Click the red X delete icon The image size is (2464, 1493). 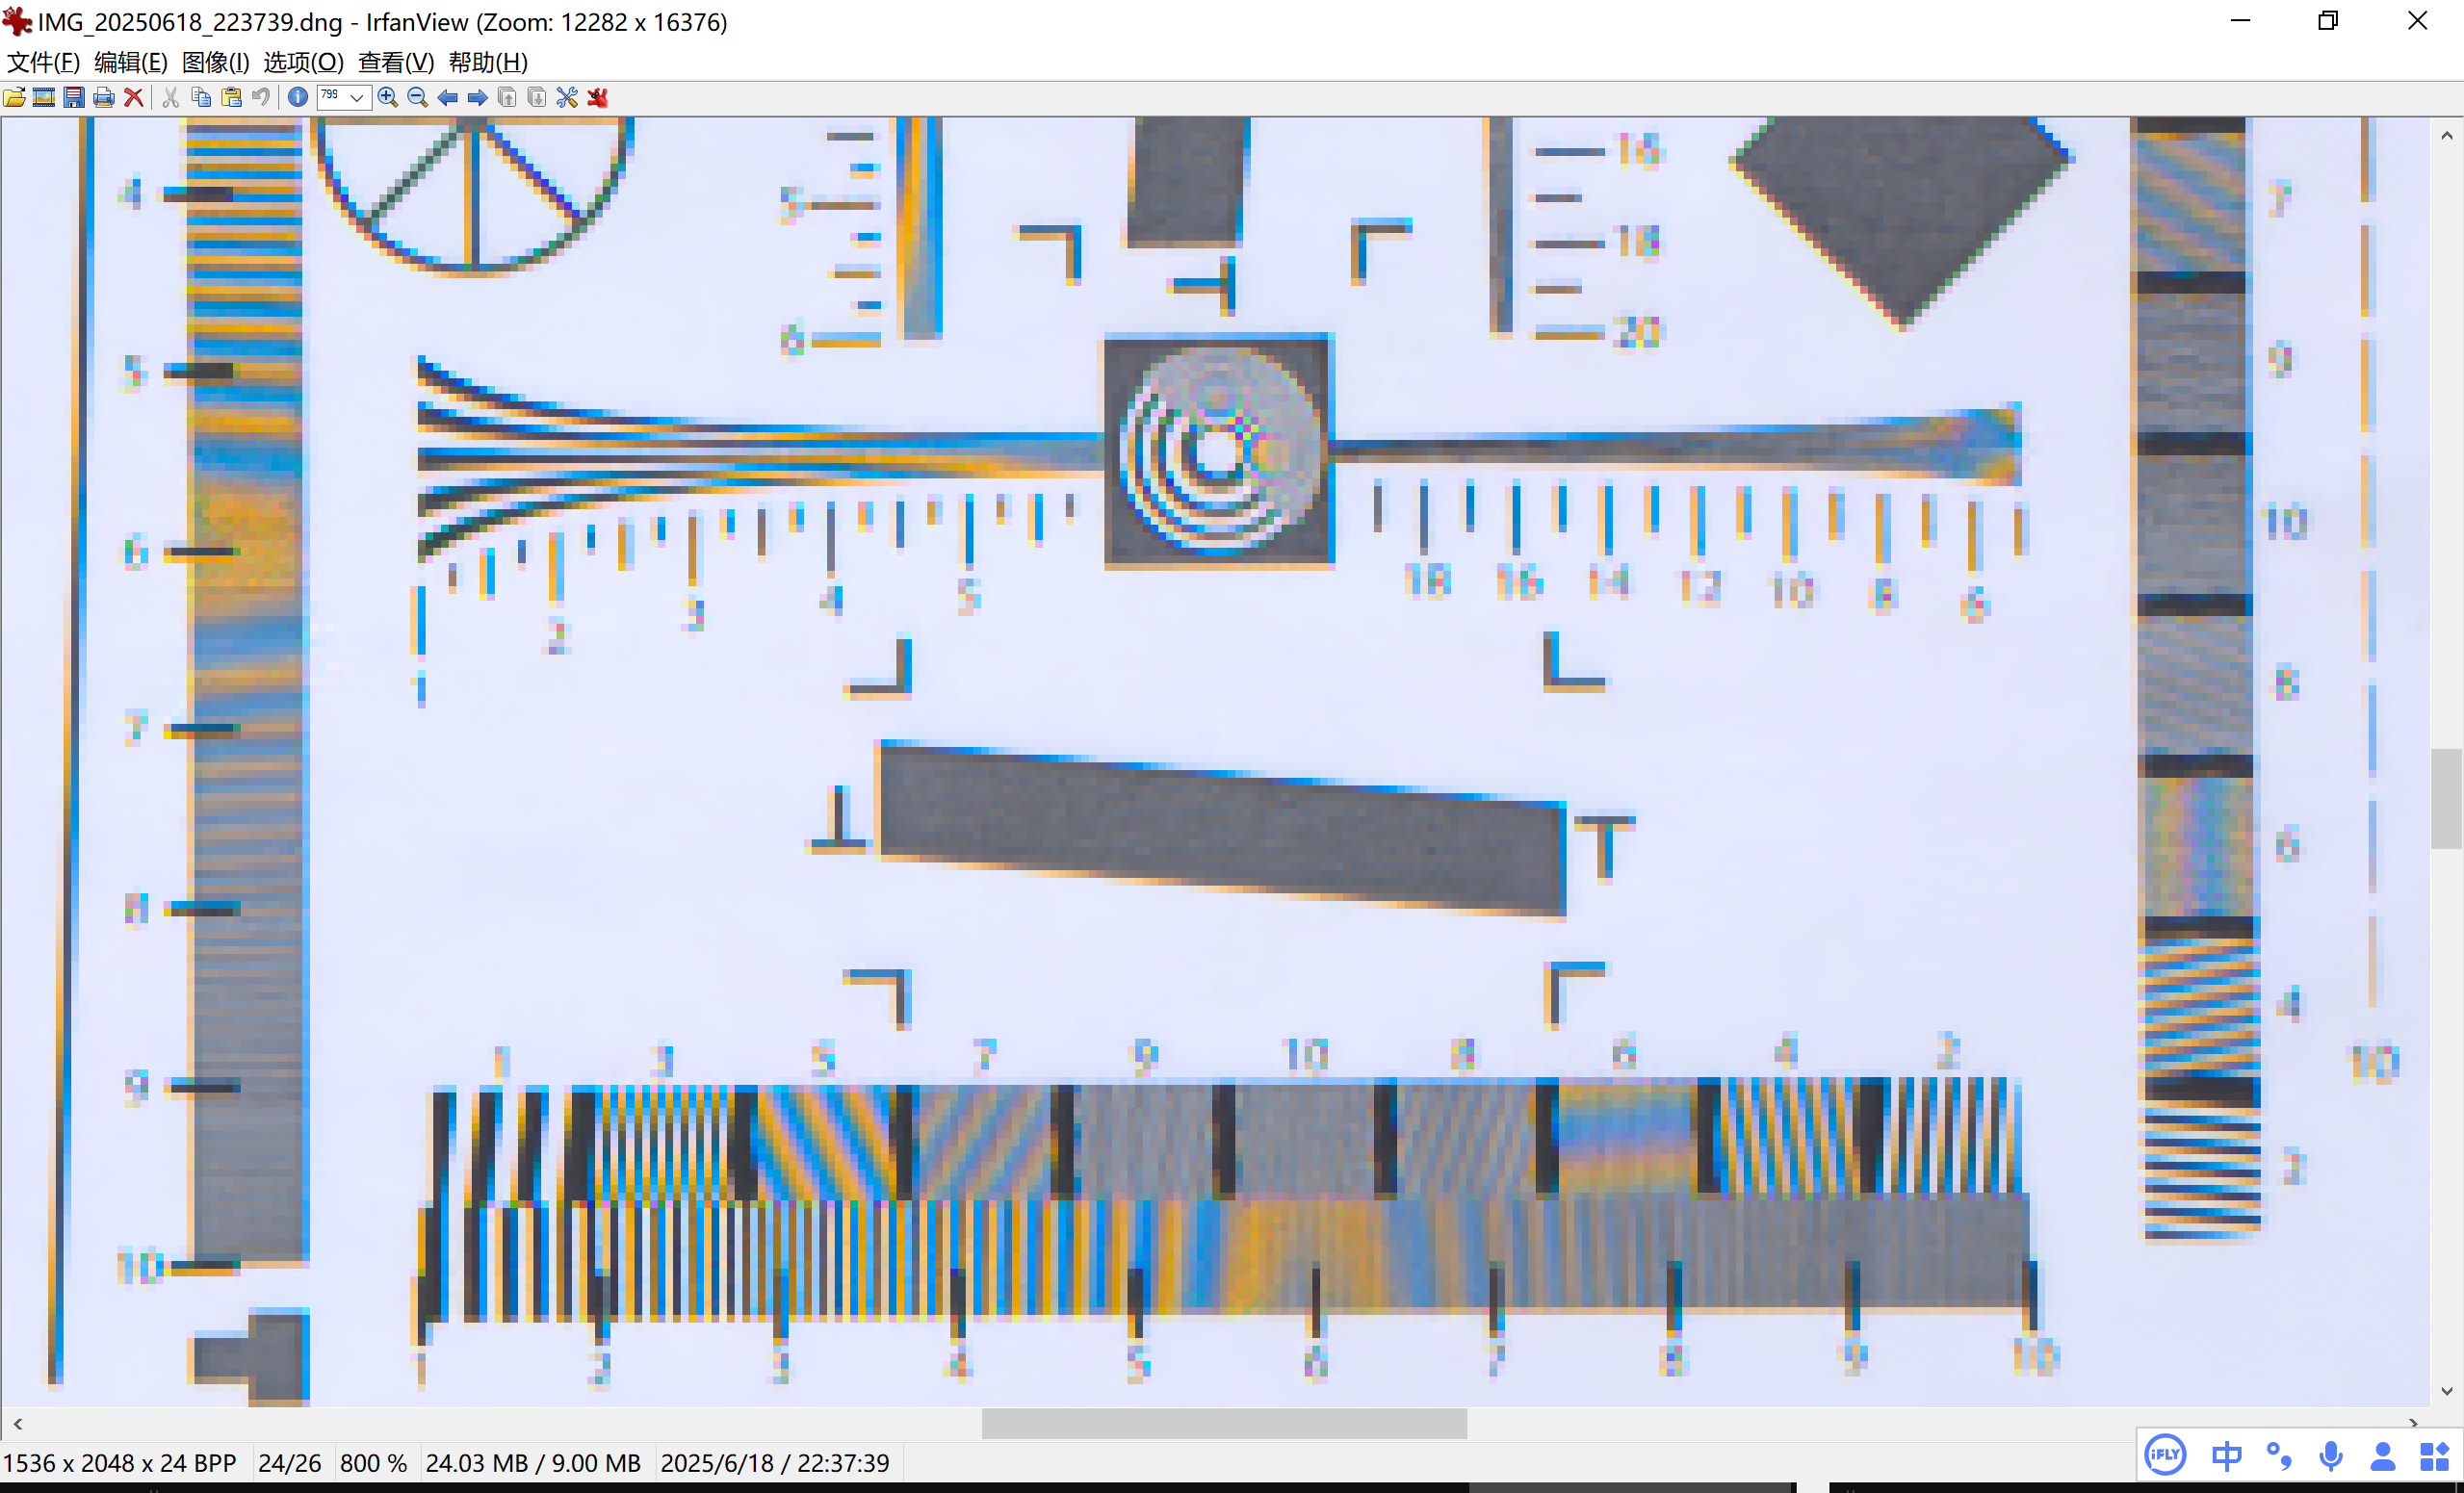tap(133, 97)
